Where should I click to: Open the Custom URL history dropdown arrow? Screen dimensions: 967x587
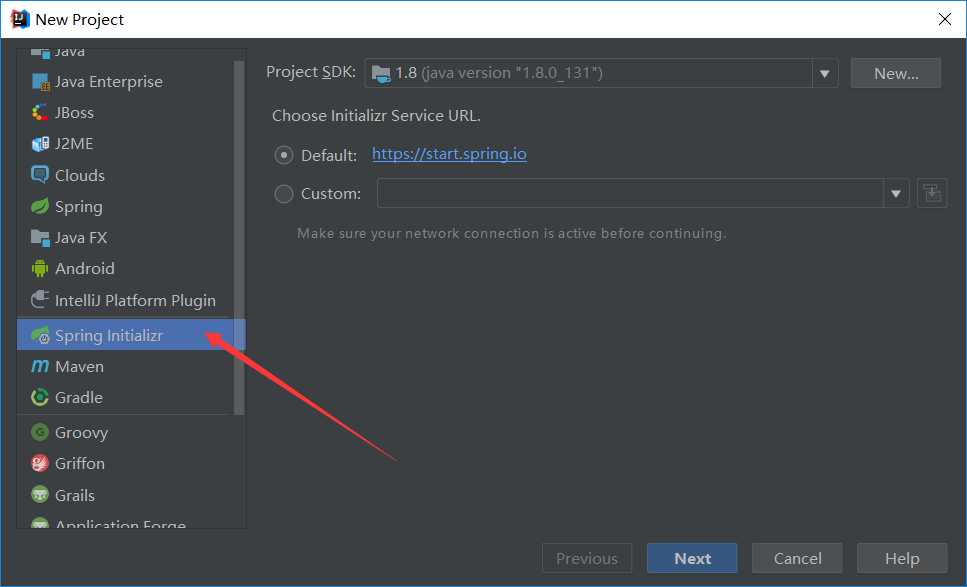pos(896,194)
